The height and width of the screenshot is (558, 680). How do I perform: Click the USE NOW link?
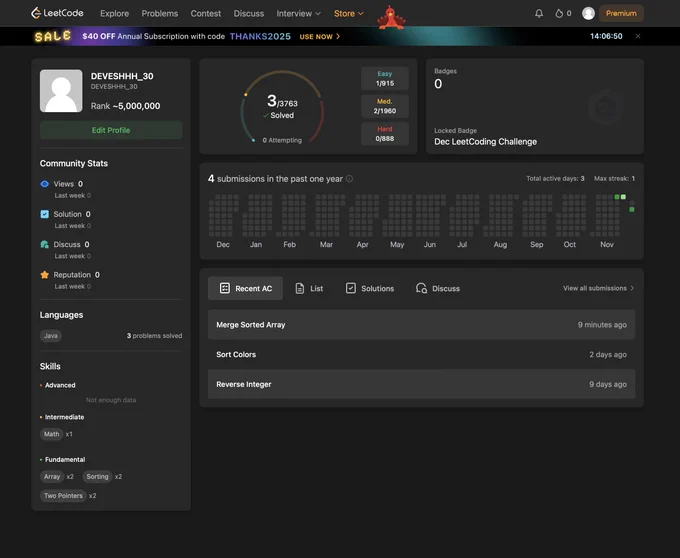tap(320, 36)
